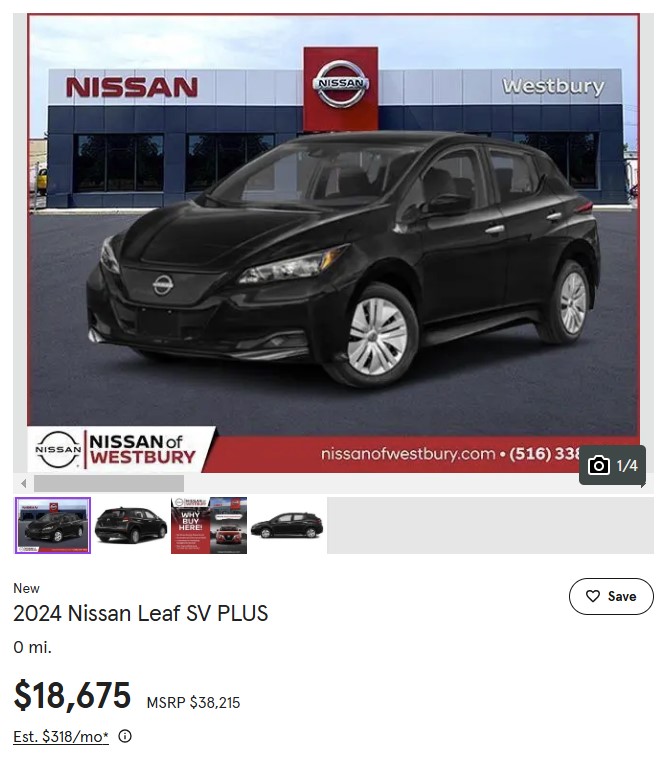The image size is (661, 757).
Task: Click the empty gray area beside thumbnails
Action: (490, 525)
